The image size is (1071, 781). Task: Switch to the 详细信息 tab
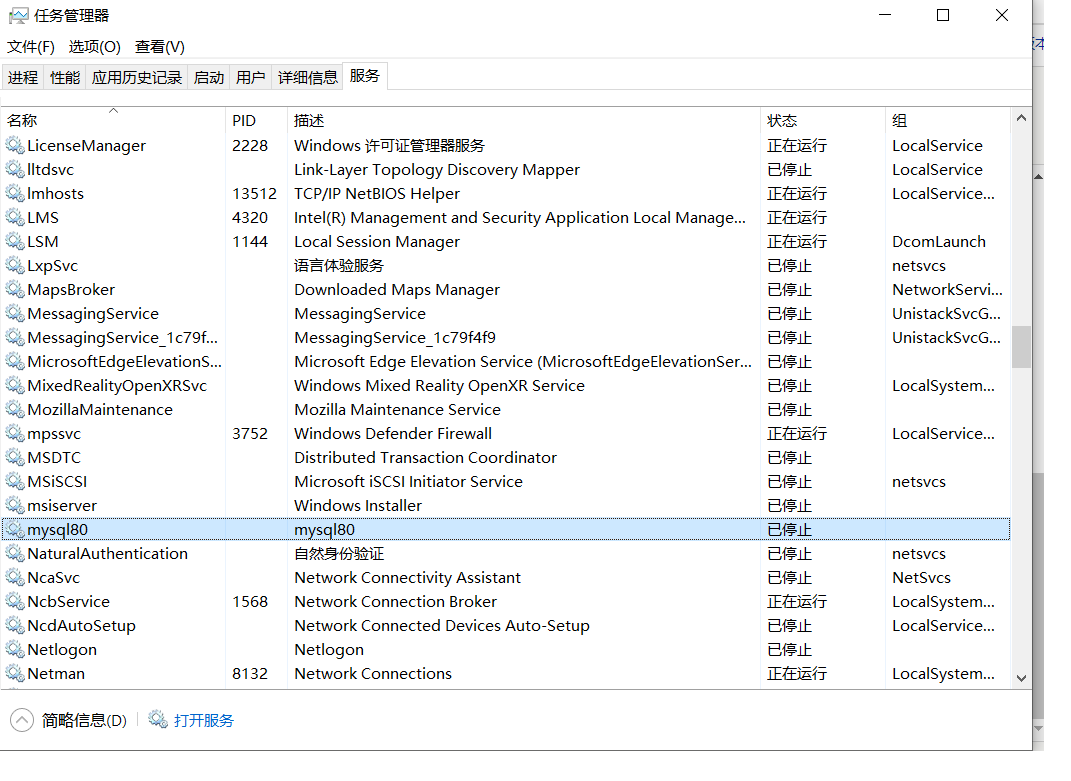pyautogui.click(x=307, y=77)
